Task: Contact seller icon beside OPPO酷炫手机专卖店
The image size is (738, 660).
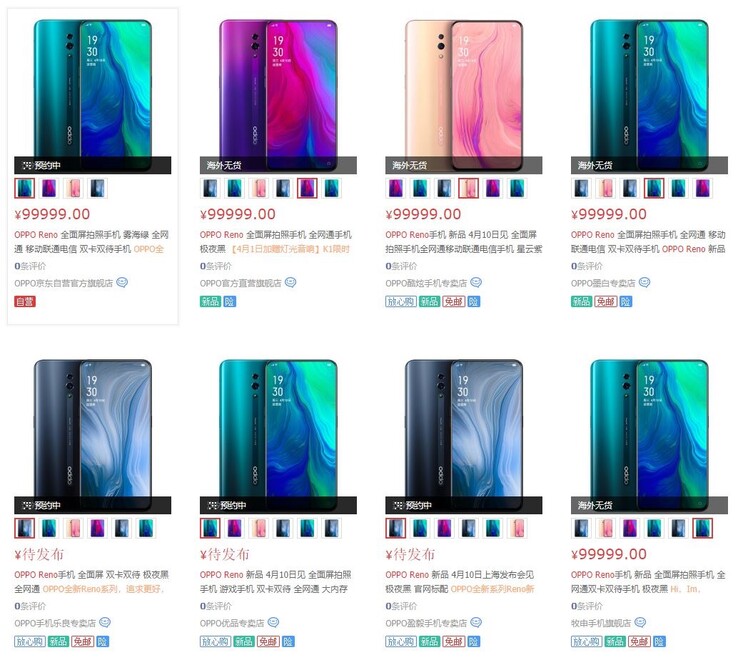Action: (x=476, y=282)
